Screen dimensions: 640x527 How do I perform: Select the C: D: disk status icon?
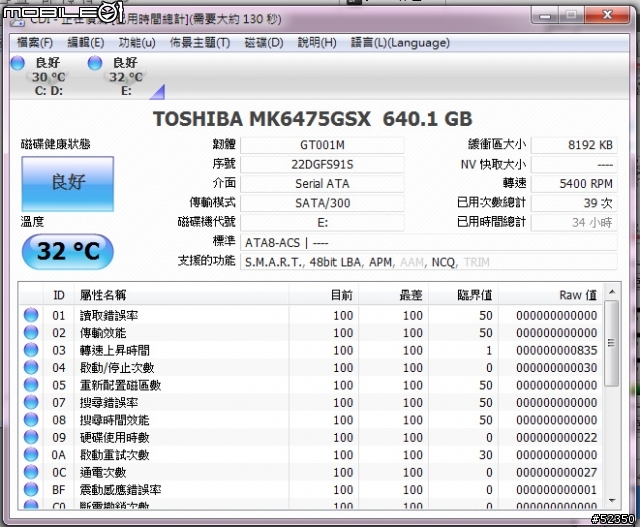40,76
